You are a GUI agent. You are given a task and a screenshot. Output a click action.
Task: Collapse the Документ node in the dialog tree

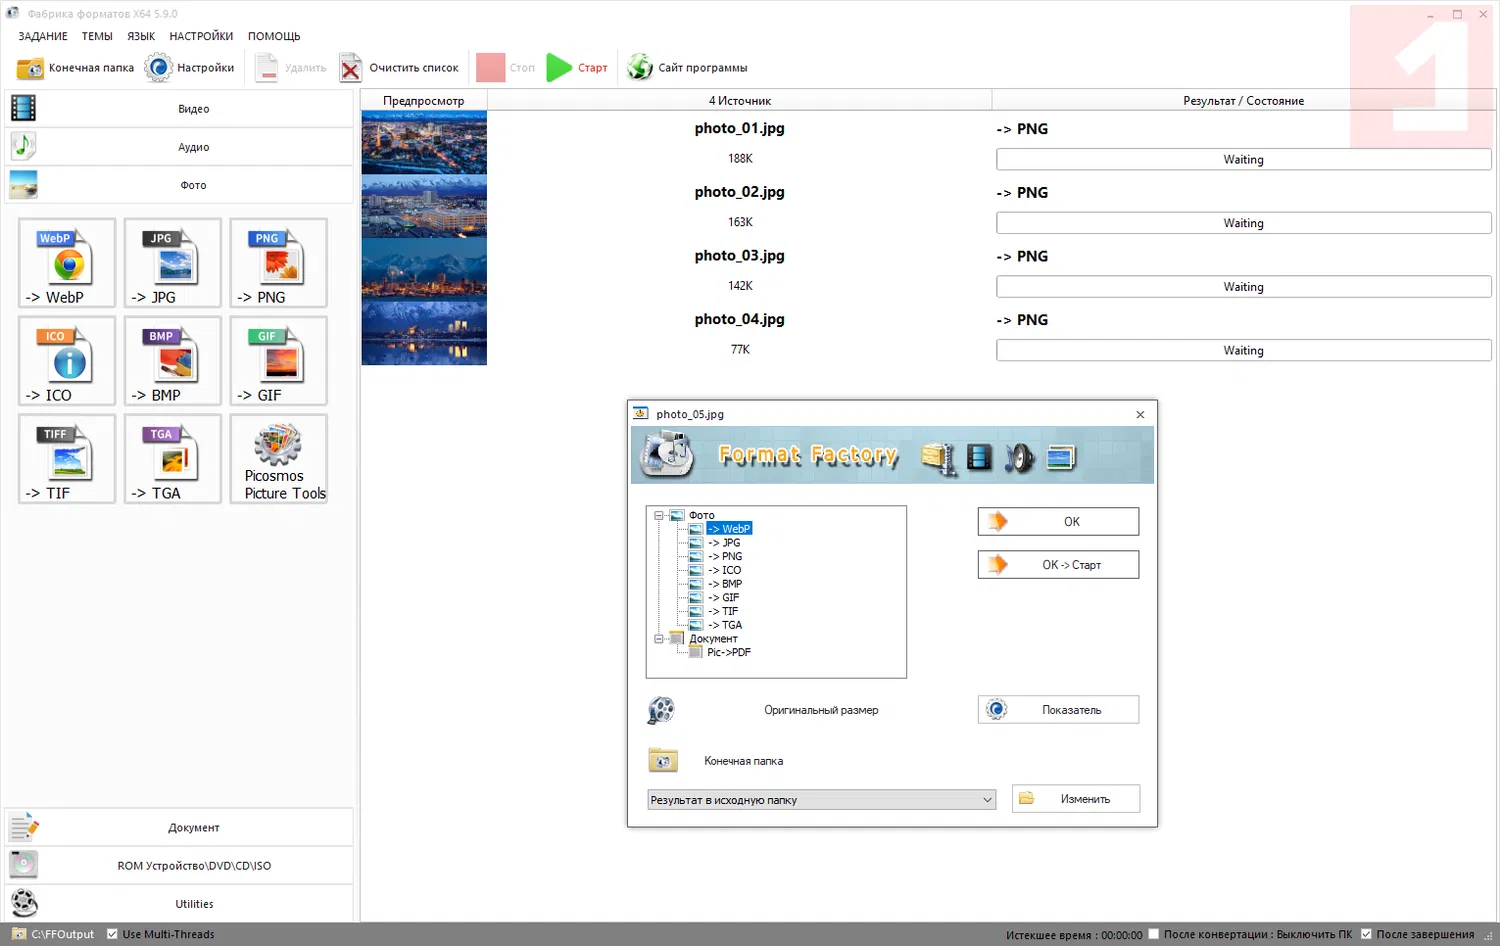659,638
